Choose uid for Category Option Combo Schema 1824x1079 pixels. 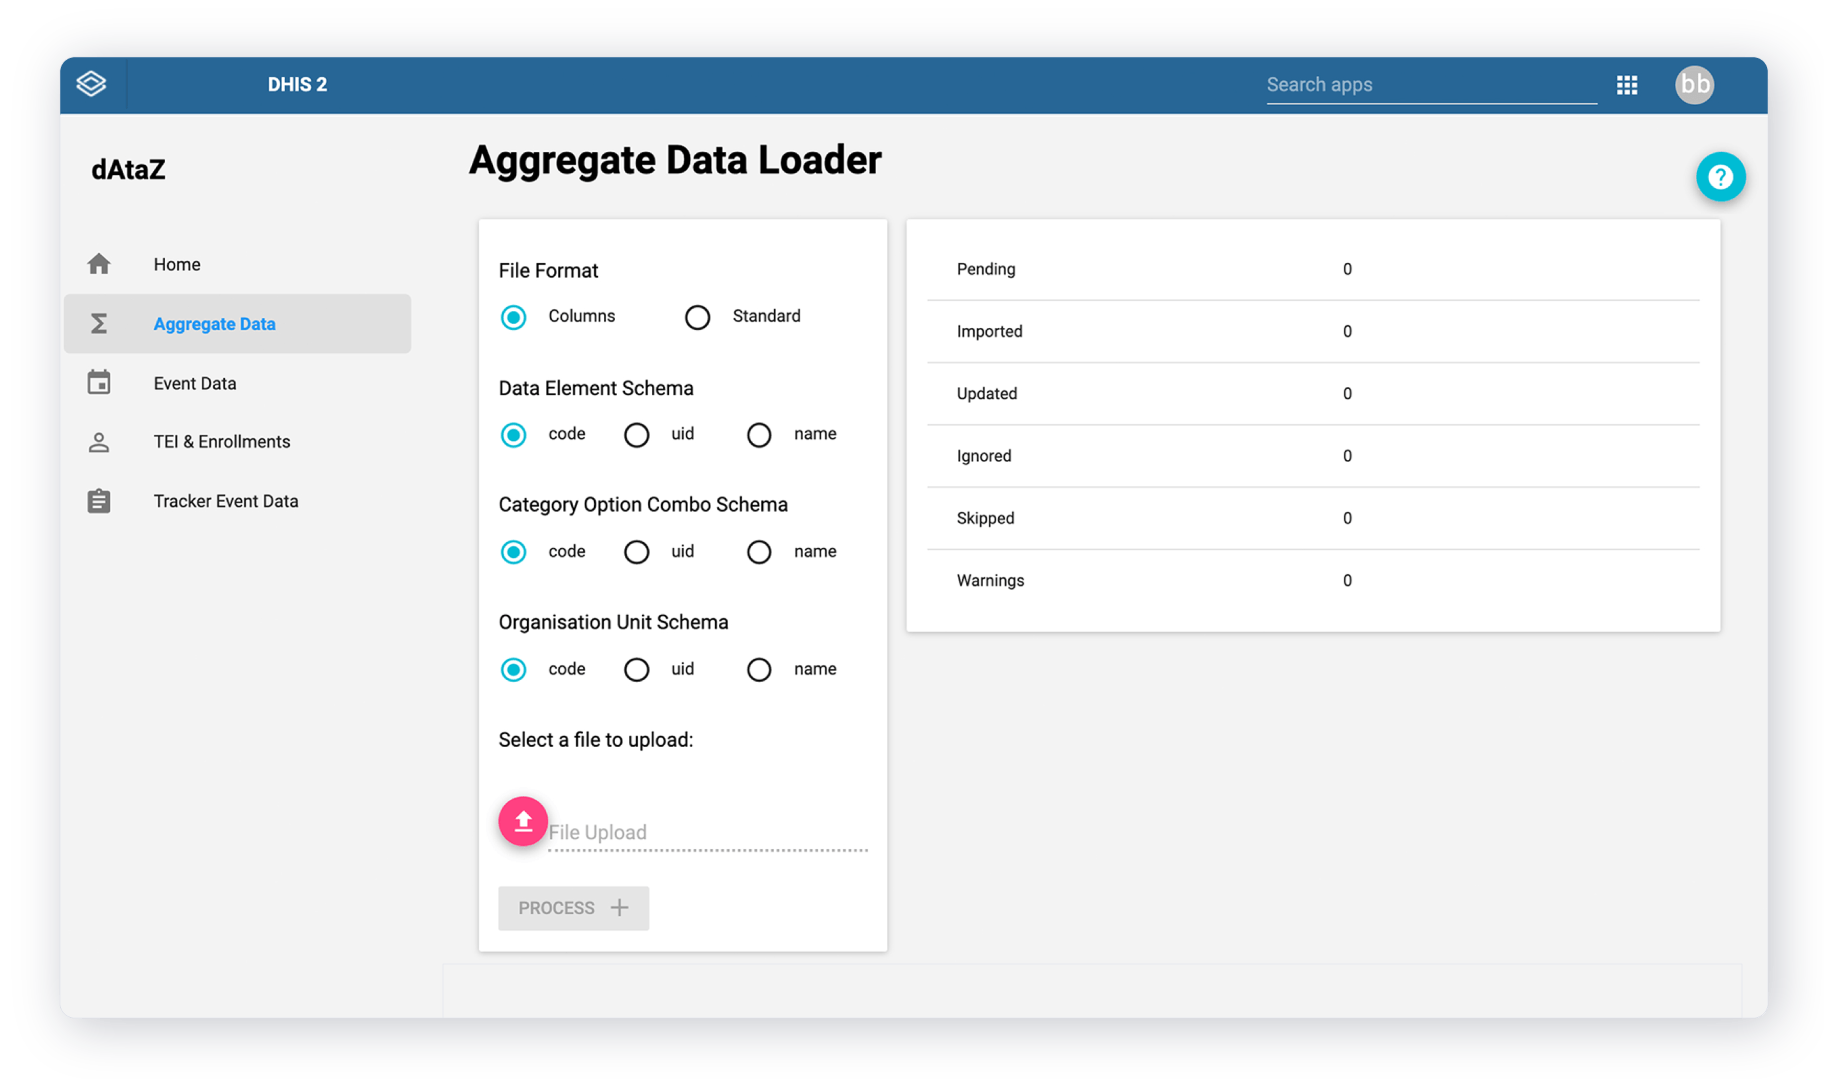point(637,551)
